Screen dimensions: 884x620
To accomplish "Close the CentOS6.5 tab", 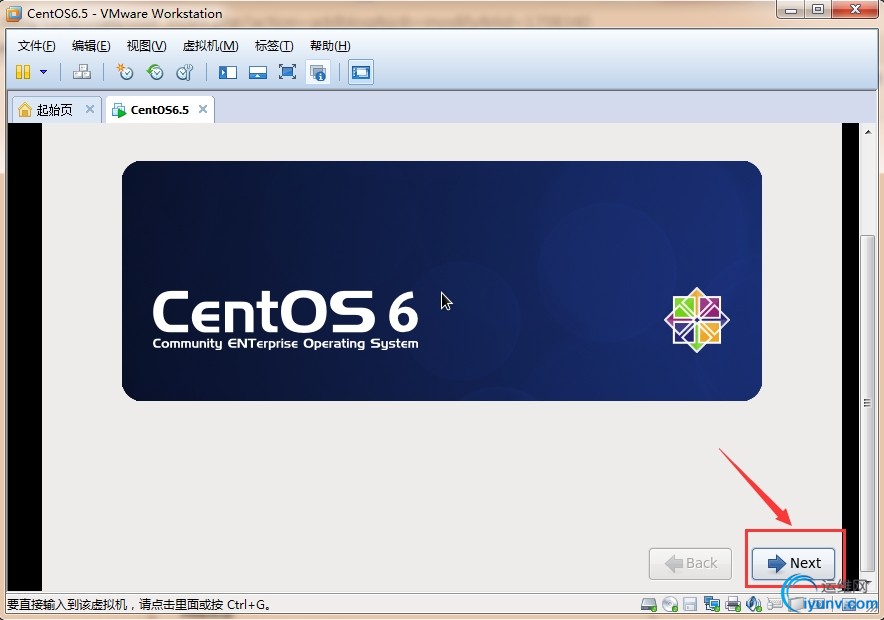I will click(203, 109).
